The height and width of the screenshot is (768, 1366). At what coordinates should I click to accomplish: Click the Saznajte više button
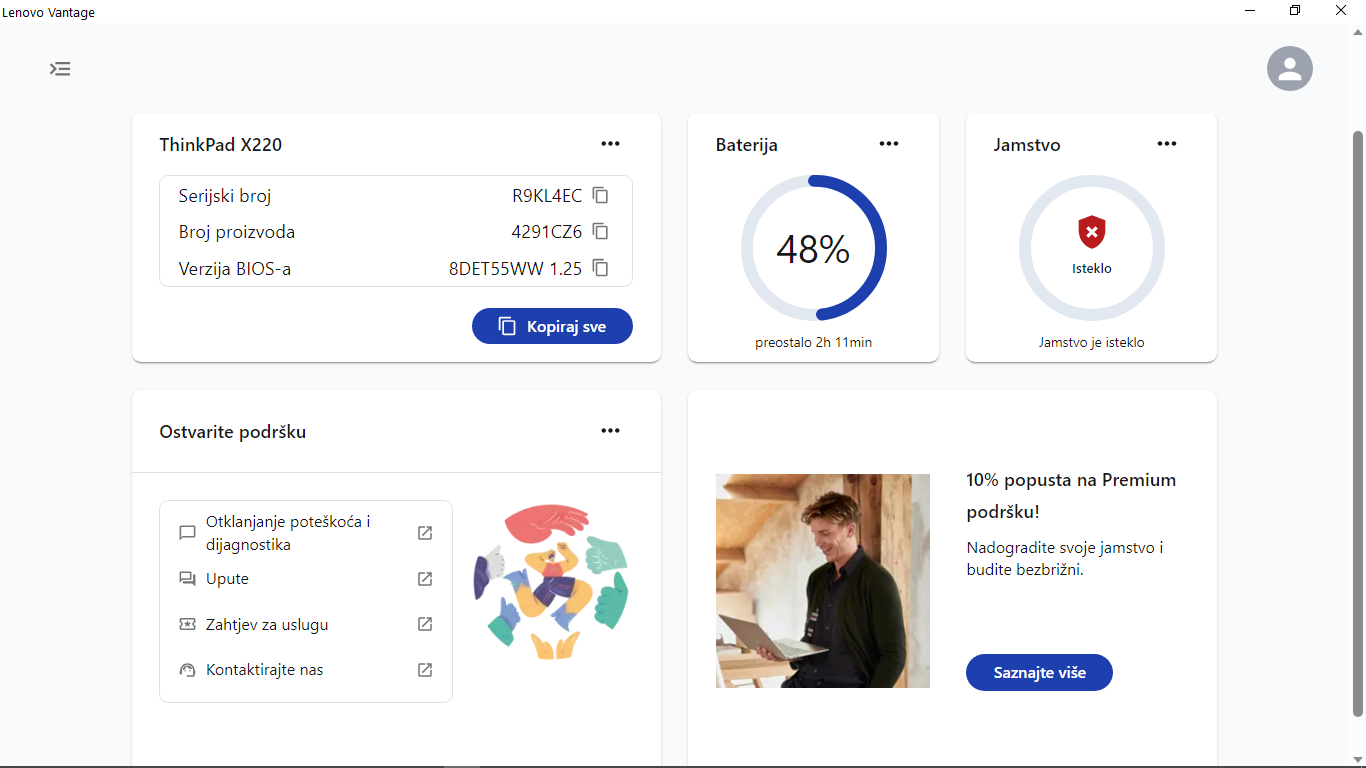[1039, 673]
